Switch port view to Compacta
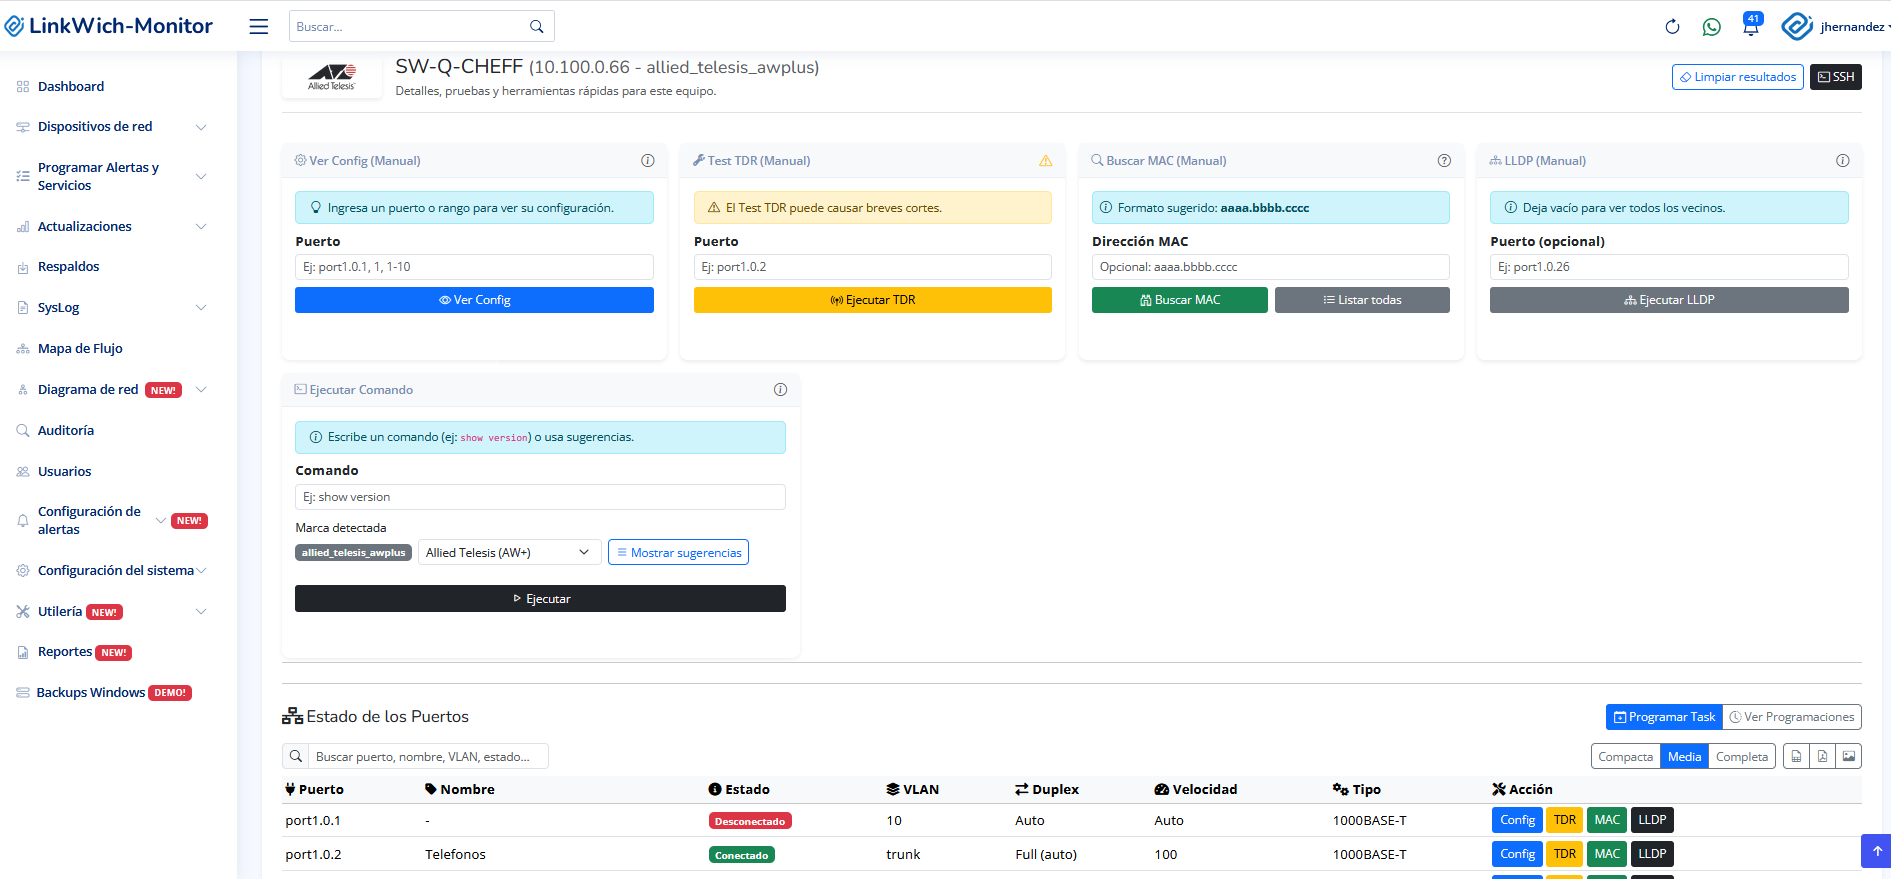This screenshot has width=1891, height=879. 1625,757
